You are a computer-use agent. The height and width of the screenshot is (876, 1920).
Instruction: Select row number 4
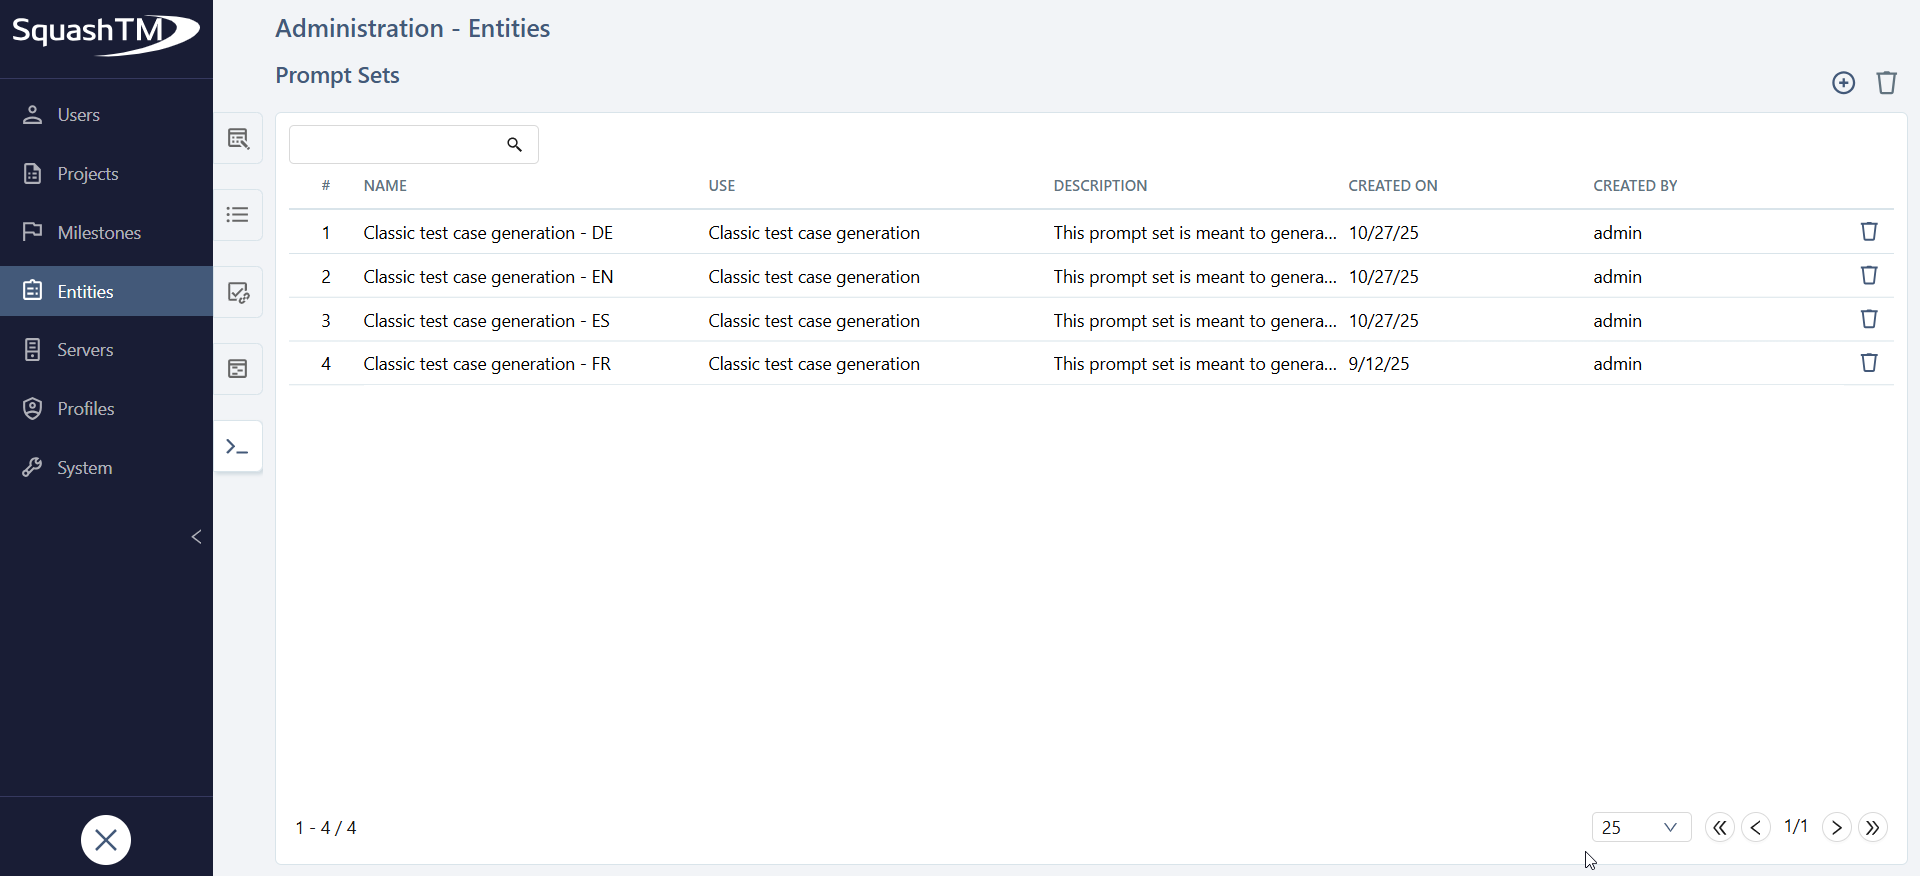pyautogui.click(x=326, y=364)
